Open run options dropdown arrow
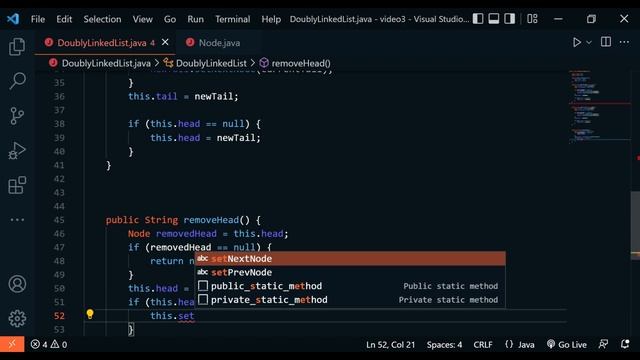Screen dimensions: 640x360 pos(589,42)
